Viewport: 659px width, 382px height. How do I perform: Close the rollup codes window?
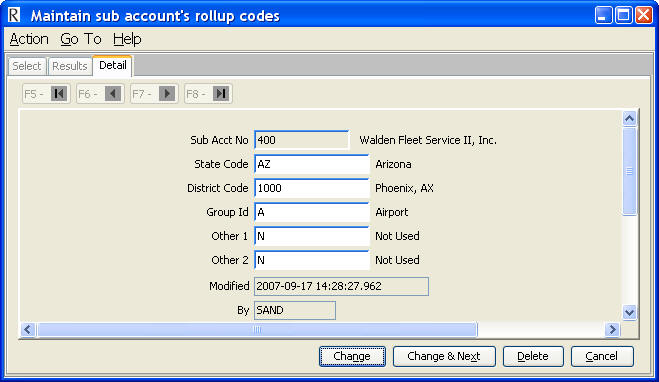tap(644, 16)
